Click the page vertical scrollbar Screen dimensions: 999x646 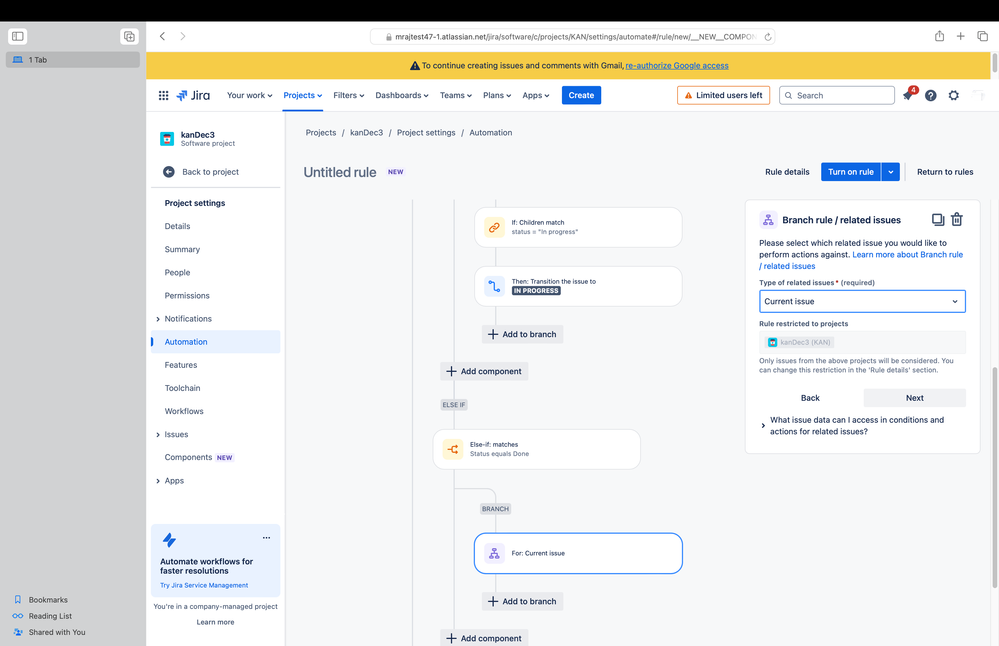click(x=995, y=478)
